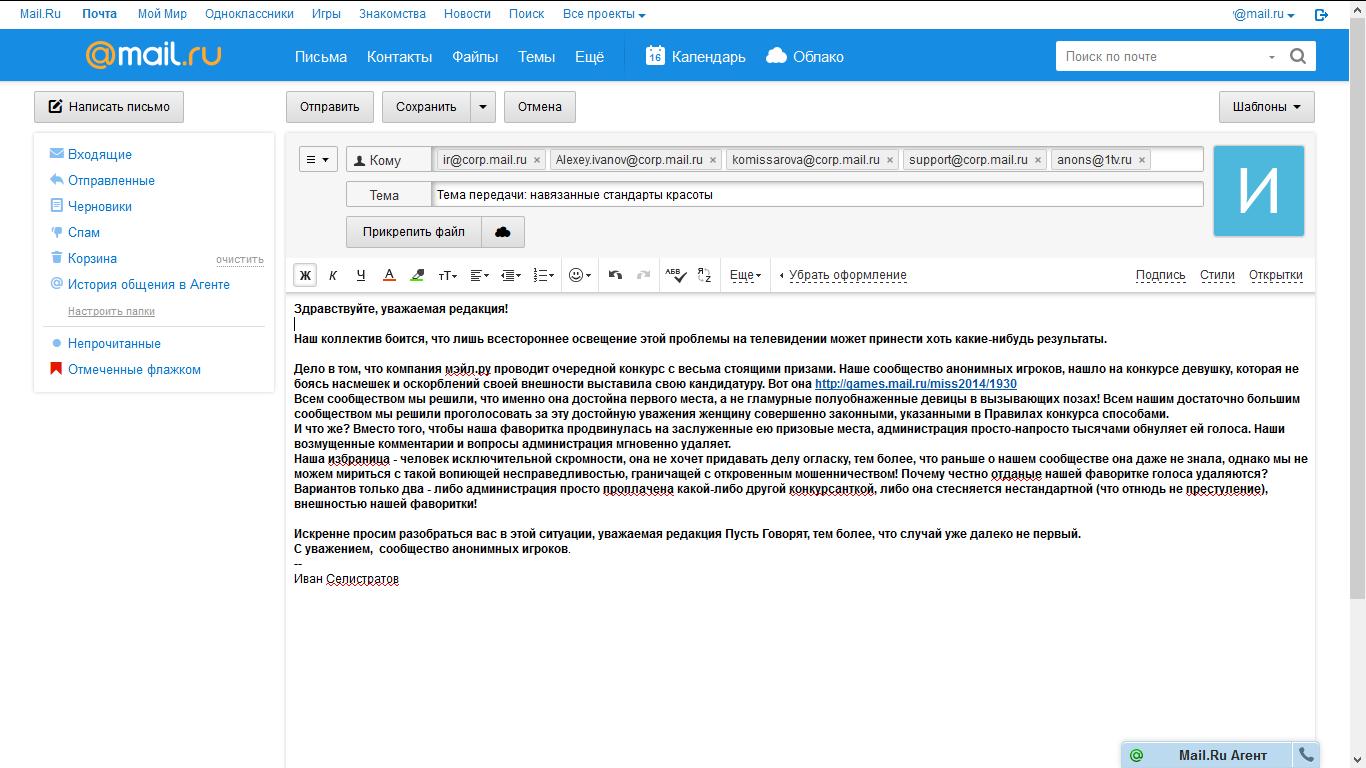Redo the last edit

click(643, 275)
